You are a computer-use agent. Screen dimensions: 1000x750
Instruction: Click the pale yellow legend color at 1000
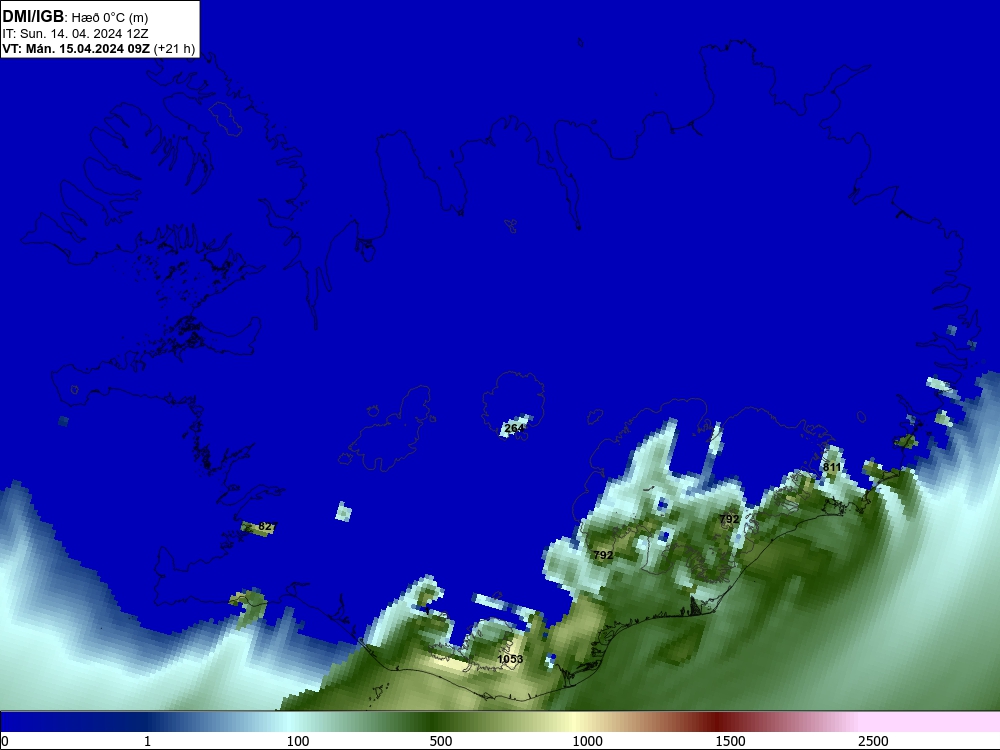pos(572,722)
